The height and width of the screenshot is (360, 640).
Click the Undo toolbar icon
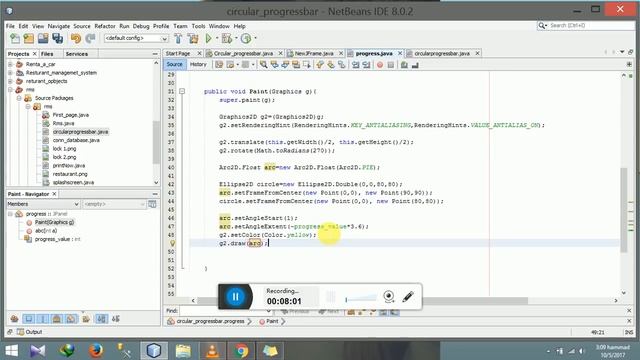[76, 38]
